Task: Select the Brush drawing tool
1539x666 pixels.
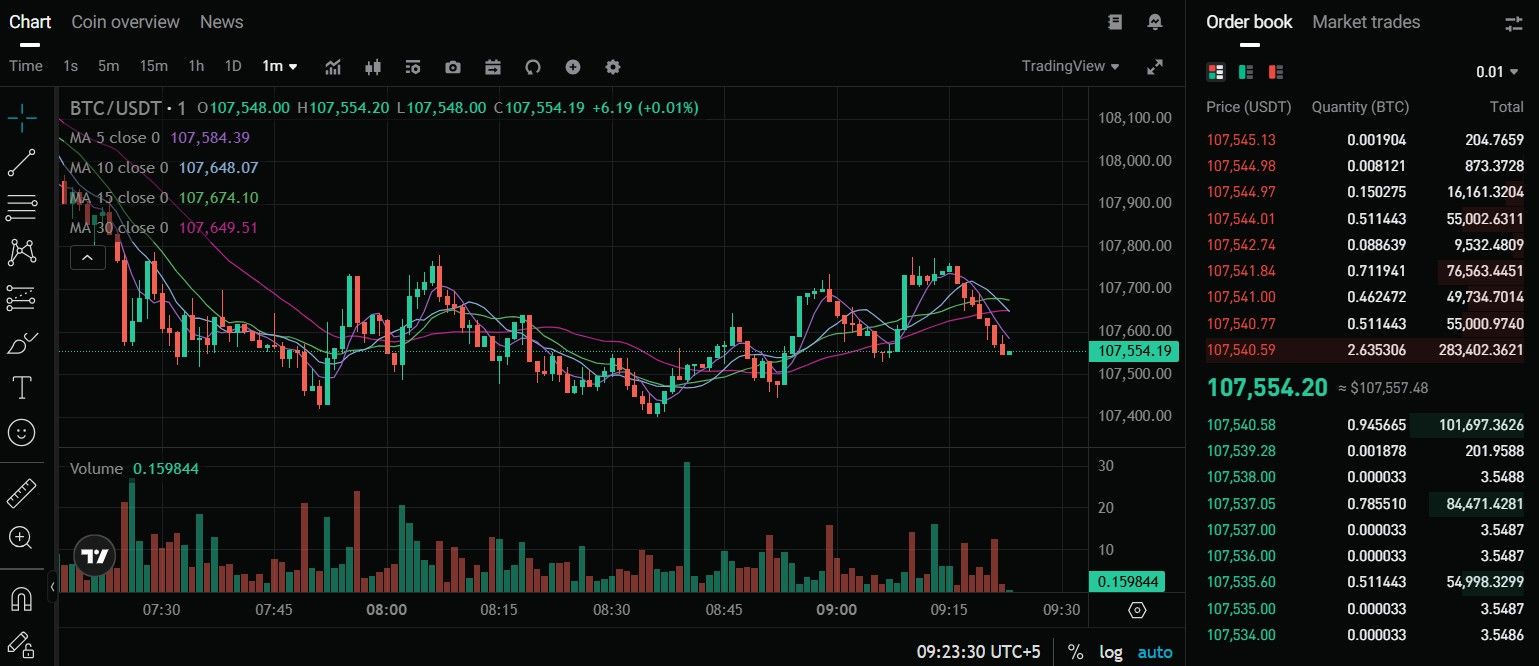Action: click(22, 342)
